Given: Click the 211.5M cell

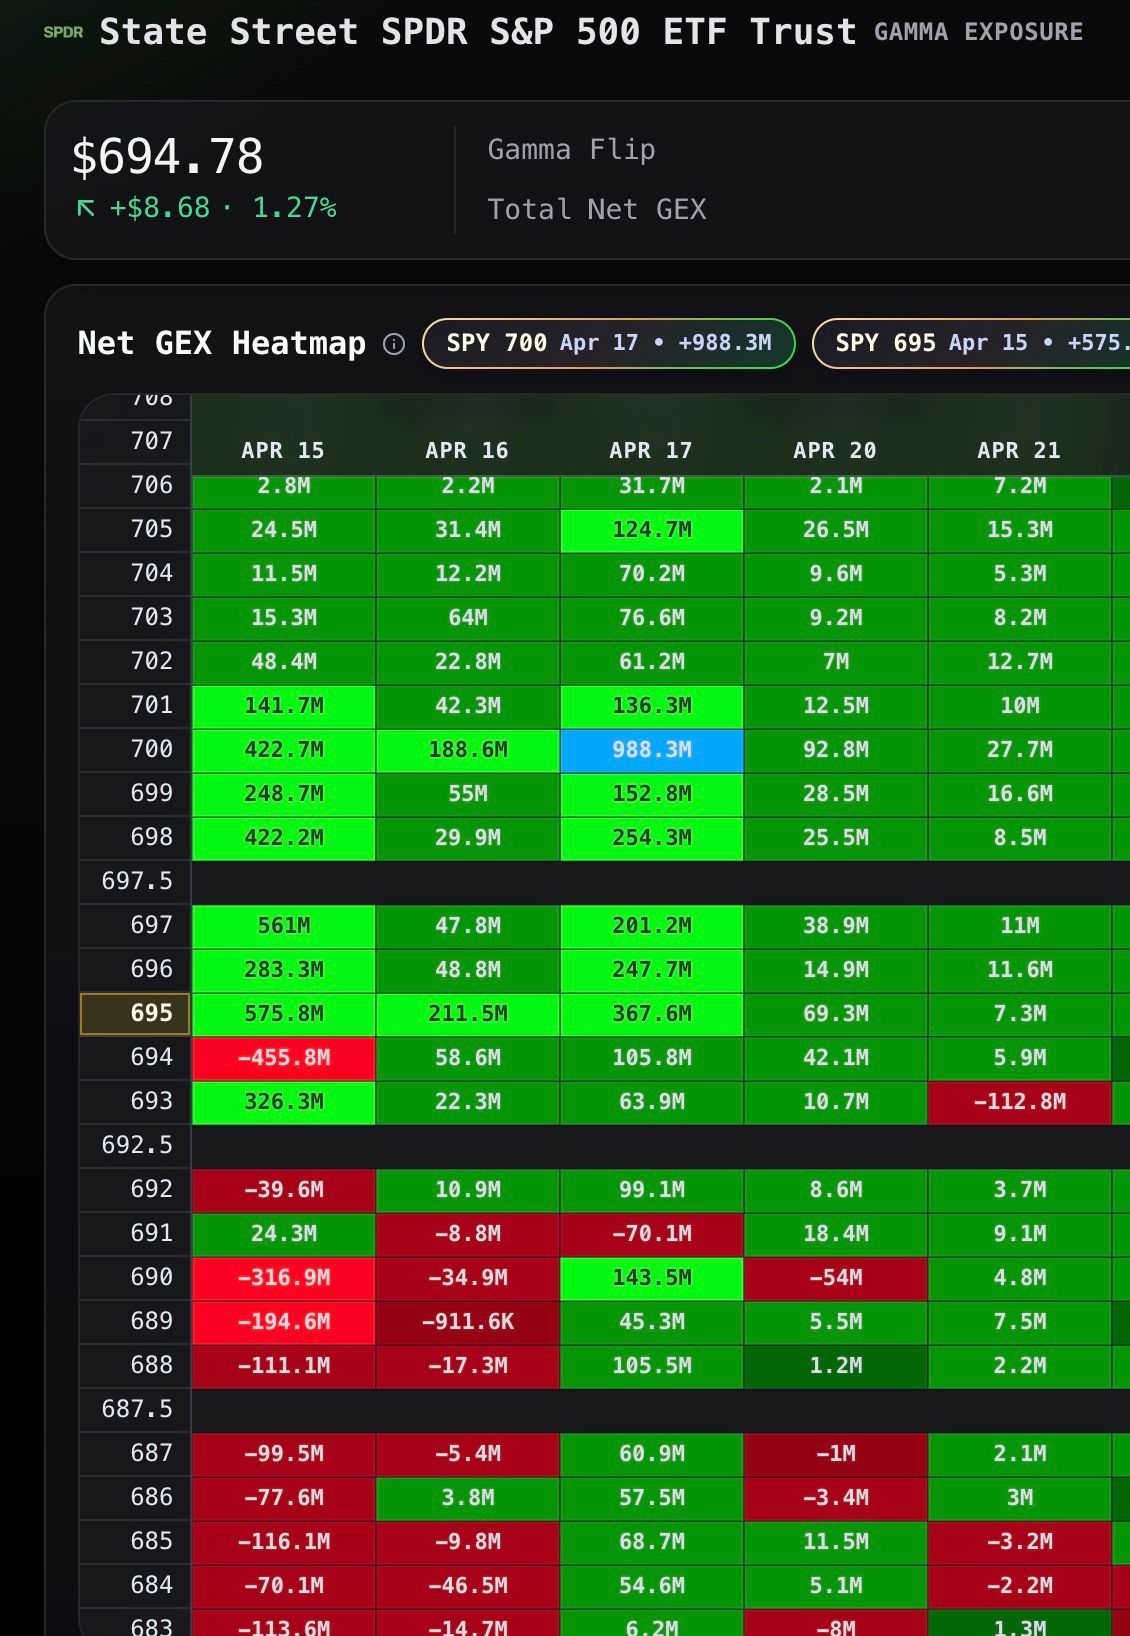Looking at the screenshot, I should point(468,1014).
